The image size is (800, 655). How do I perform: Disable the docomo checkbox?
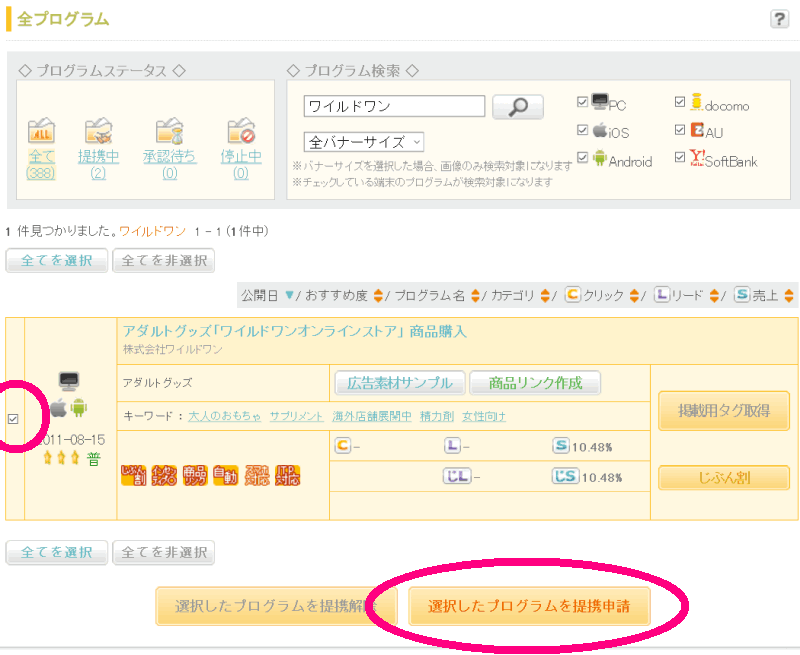click(x=680, y=102)
